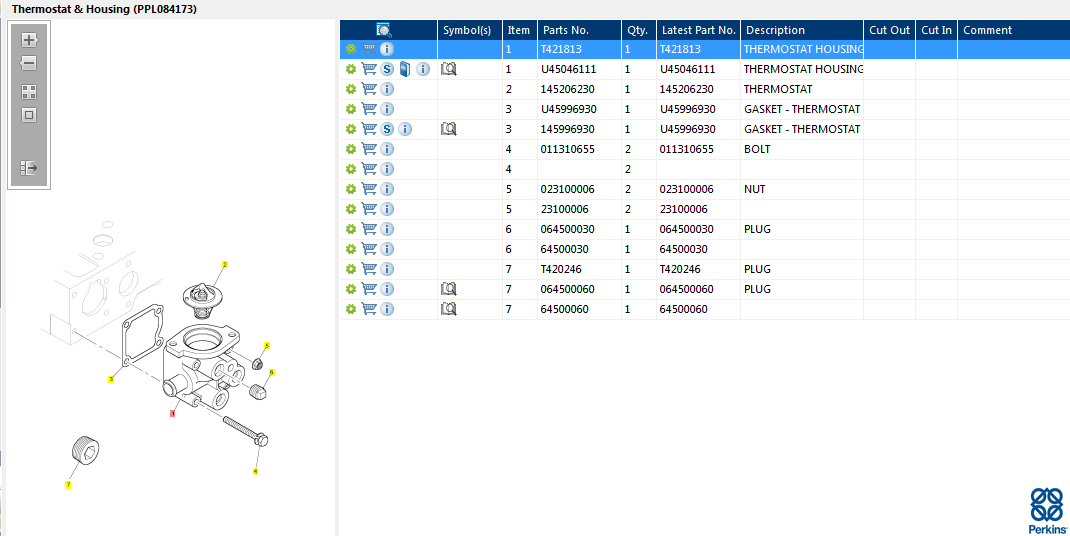The width and height of the screenshot is (1070, 536).
Task: Click BOLT description cell
Action: tap(802, 149)
